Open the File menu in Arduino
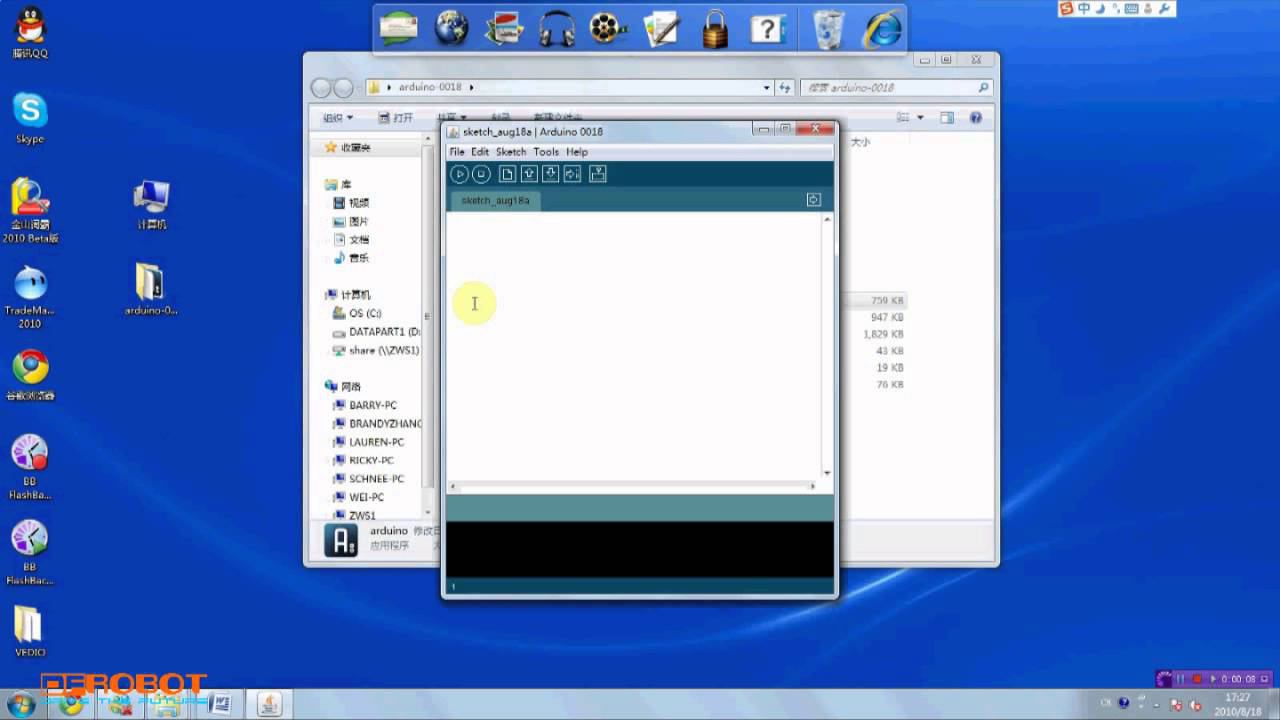Image resolution: width=1280 pixels, height=720 pixels. [x=457, y=152]
